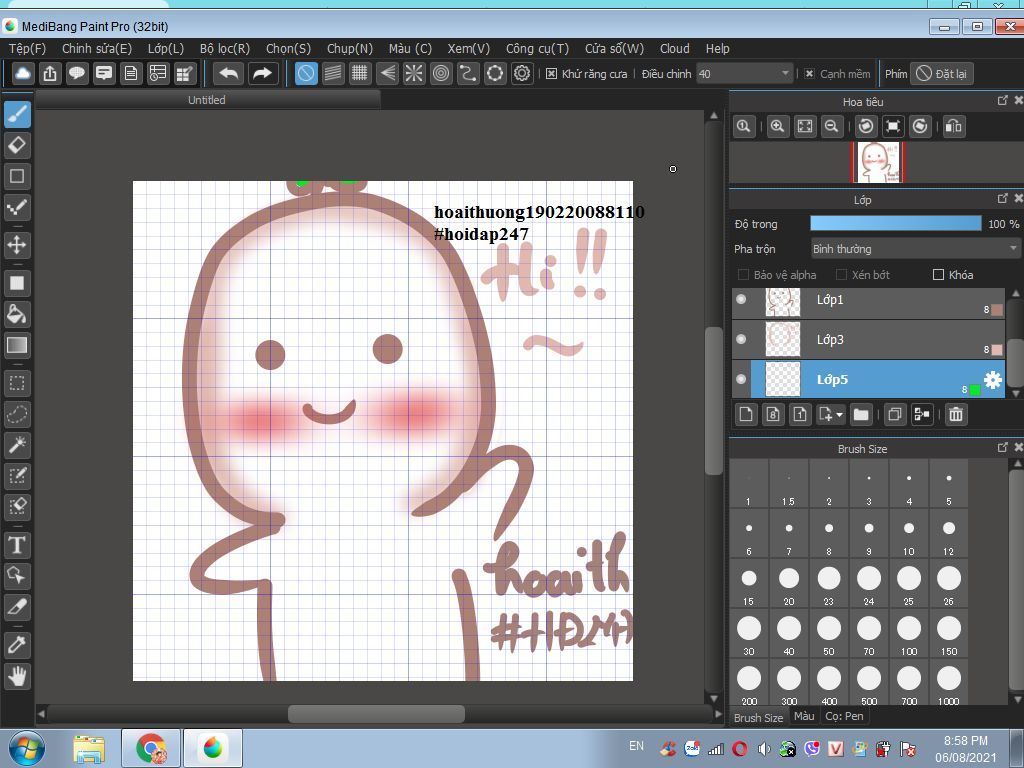Select the Eraser tool in left toolbar
Screen dimensions: 1024x768
17,145
